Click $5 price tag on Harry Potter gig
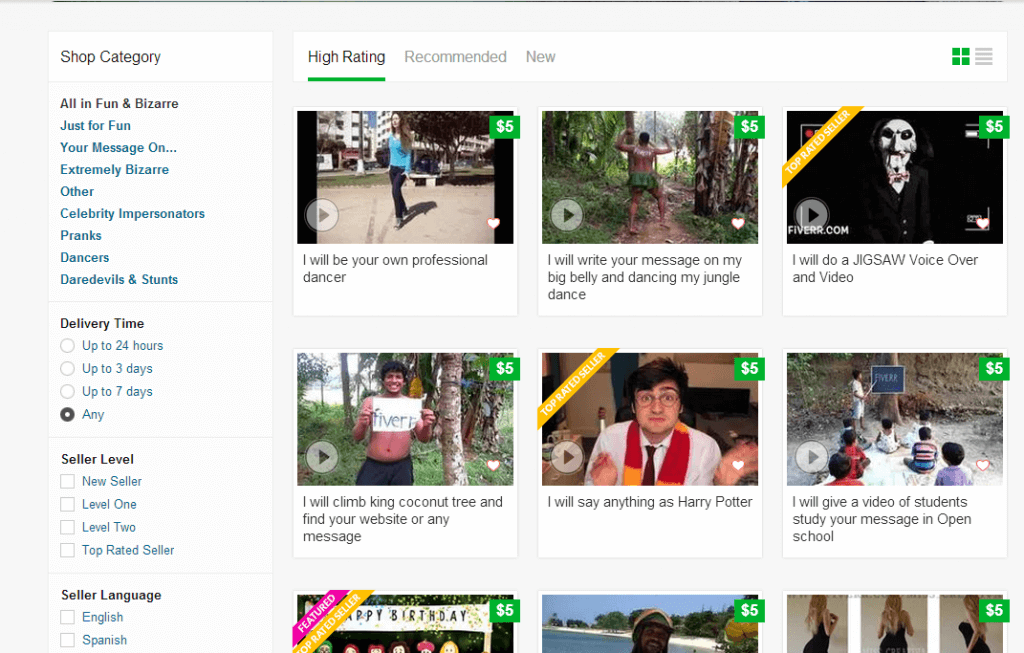The width and height of the screenshot is (1024, 653). click(x=750, y=368)
